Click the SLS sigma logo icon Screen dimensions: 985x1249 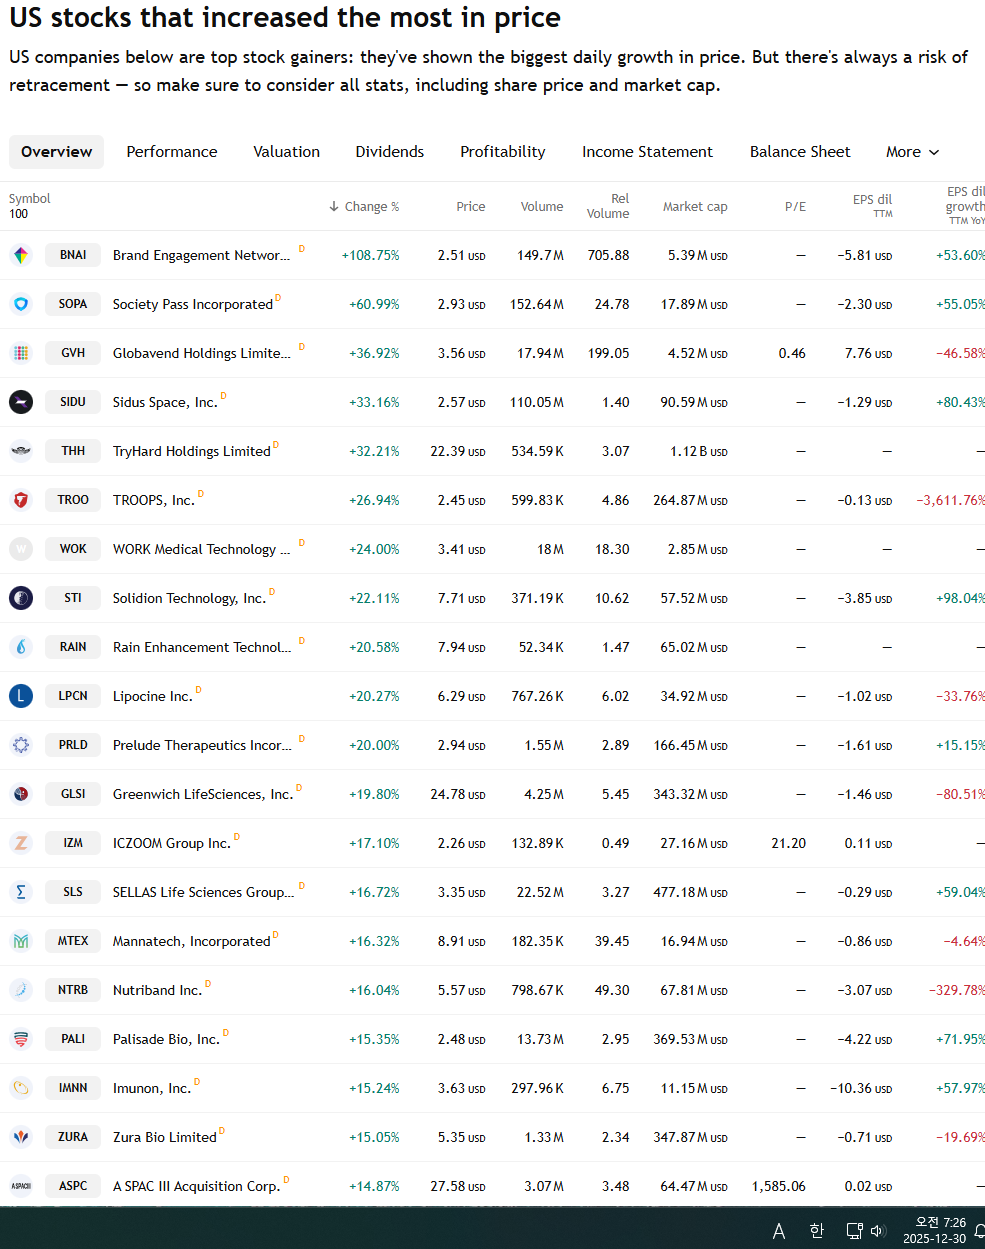[x=21, y=892]
